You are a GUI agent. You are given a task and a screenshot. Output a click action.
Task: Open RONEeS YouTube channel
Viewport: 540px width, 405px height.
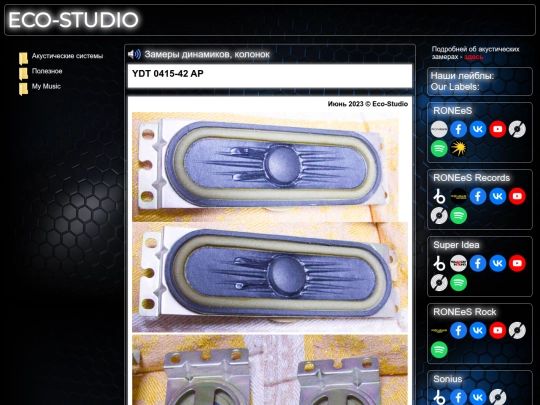click(498, 129)
